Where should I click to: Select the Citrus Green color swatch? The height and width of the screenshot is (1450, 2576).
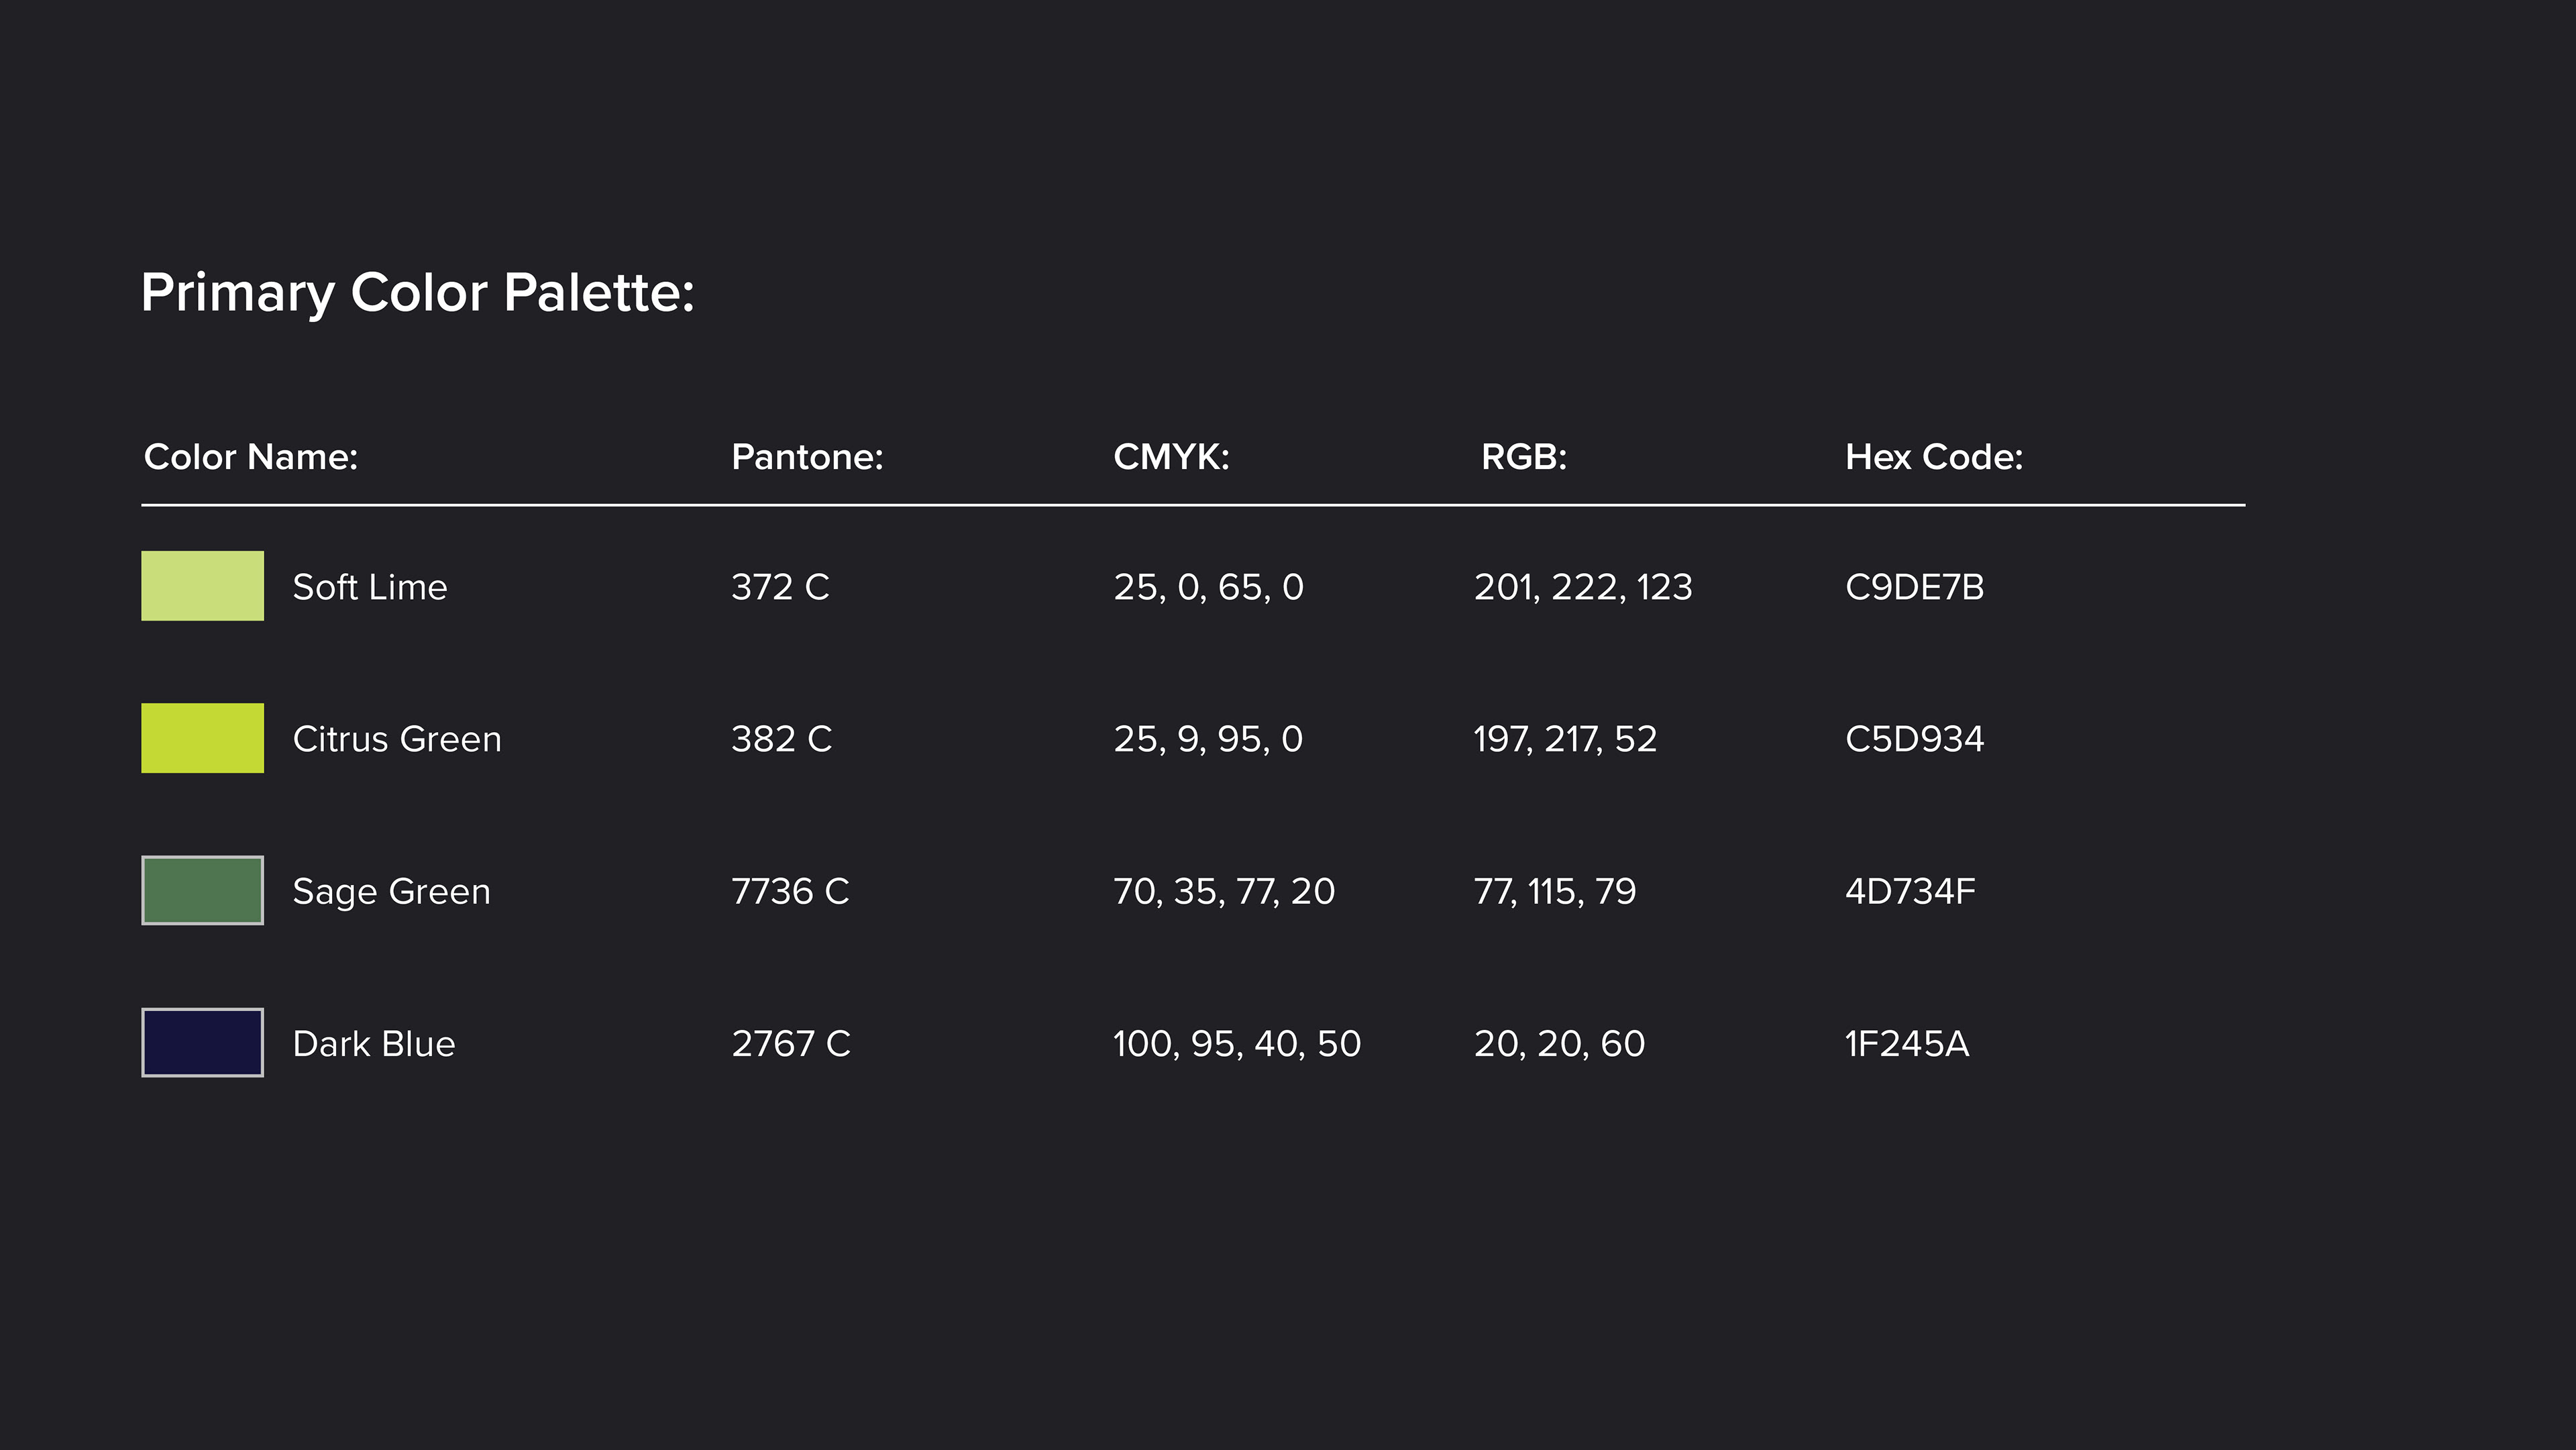click(x=202, y=738)
